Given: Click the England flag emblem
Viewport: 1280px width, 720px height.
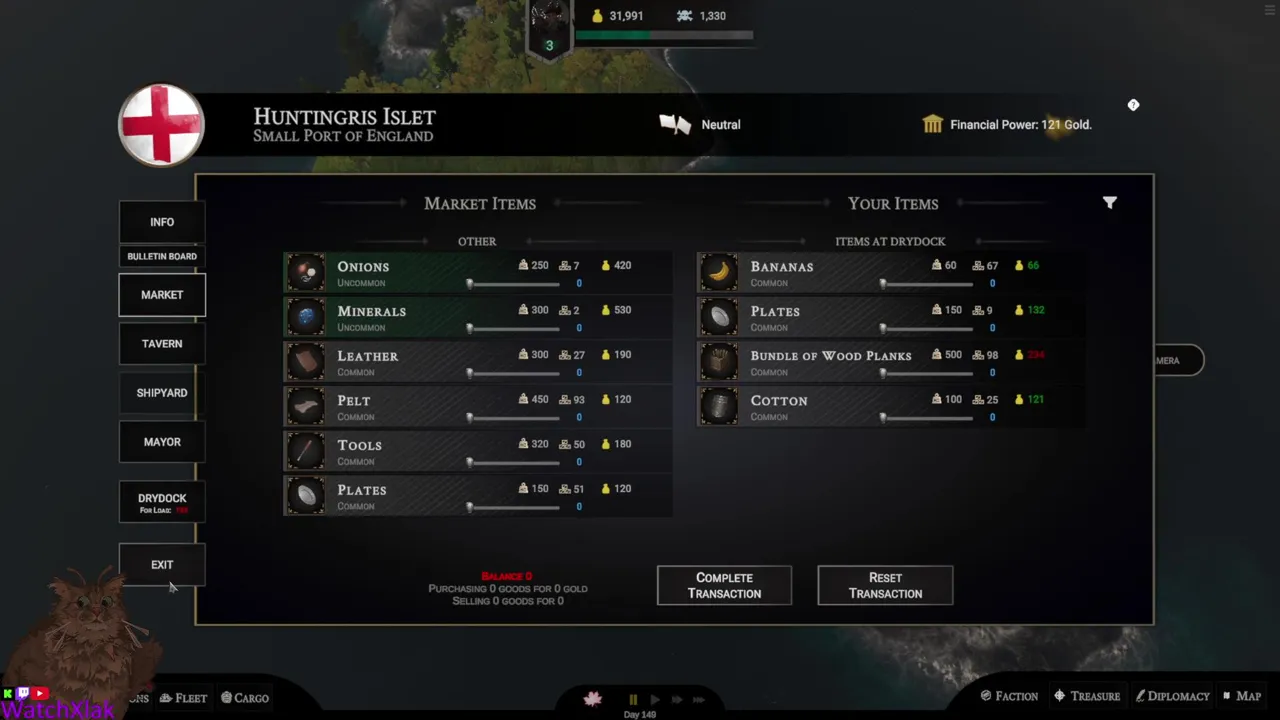Looking at the screenshot, I should tap(161, 125).
